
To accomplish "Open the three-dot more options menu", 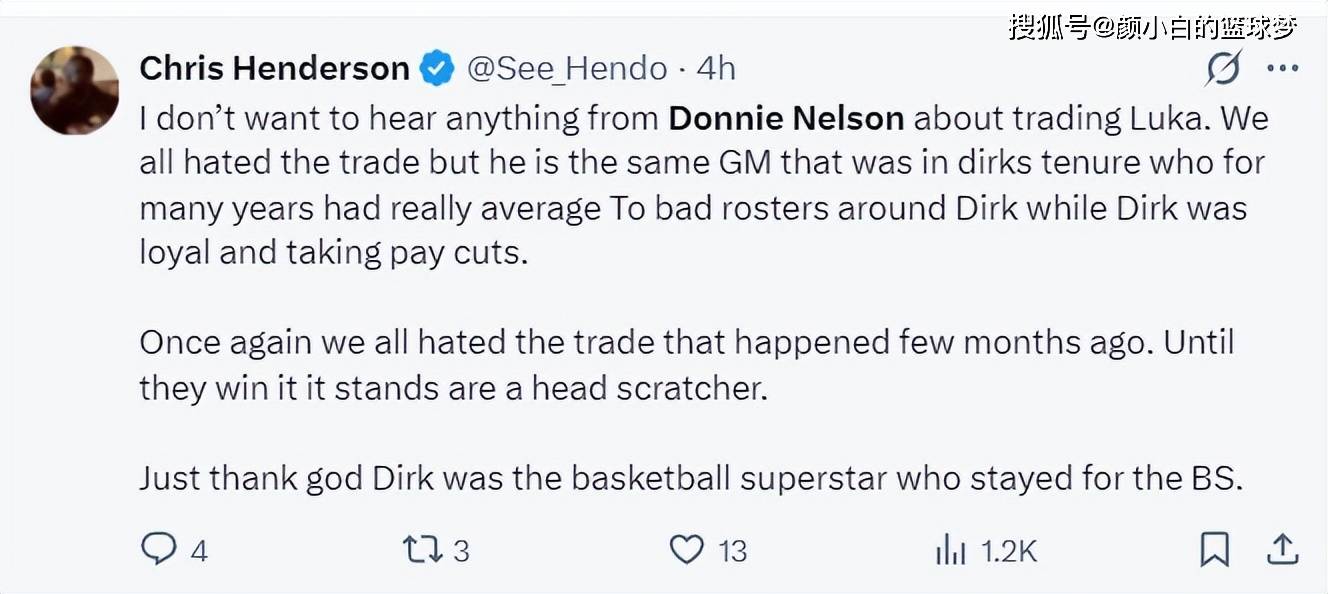I will click(x=1282, y=69).
